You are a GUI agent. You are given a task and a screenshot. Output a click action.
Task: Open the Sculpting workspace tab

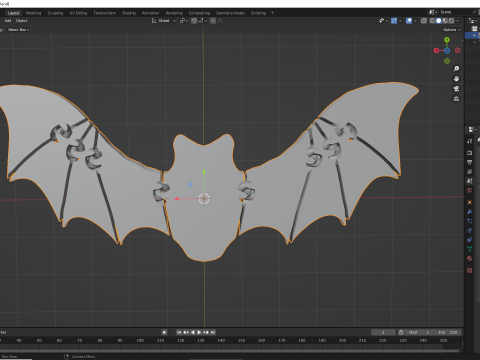55,13
